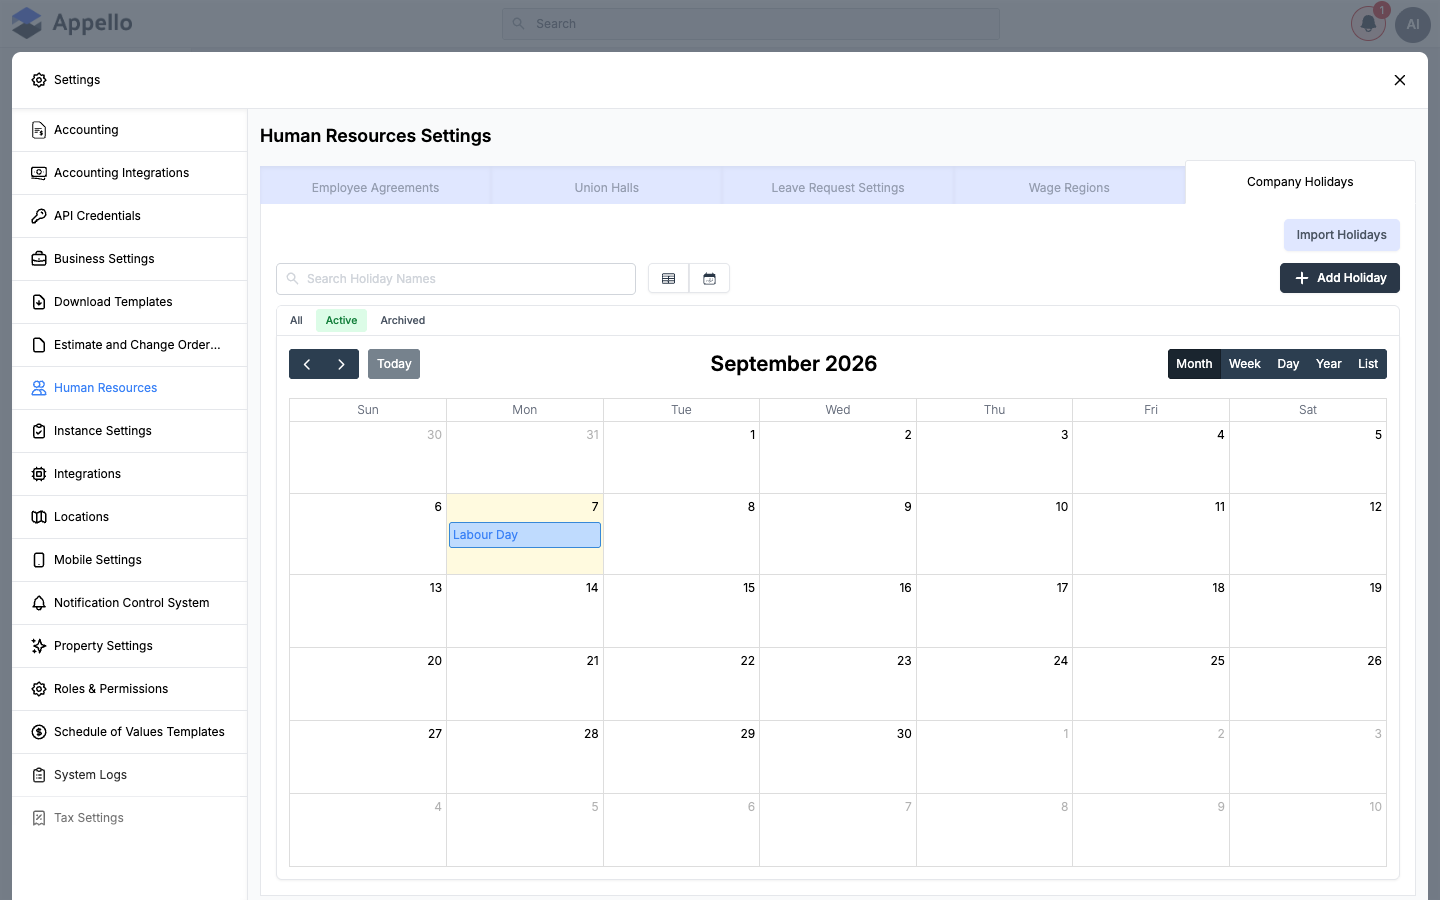Switch to Union Halls tab
The width and height of the screenshot is (1440, 900).
[606, 187]
